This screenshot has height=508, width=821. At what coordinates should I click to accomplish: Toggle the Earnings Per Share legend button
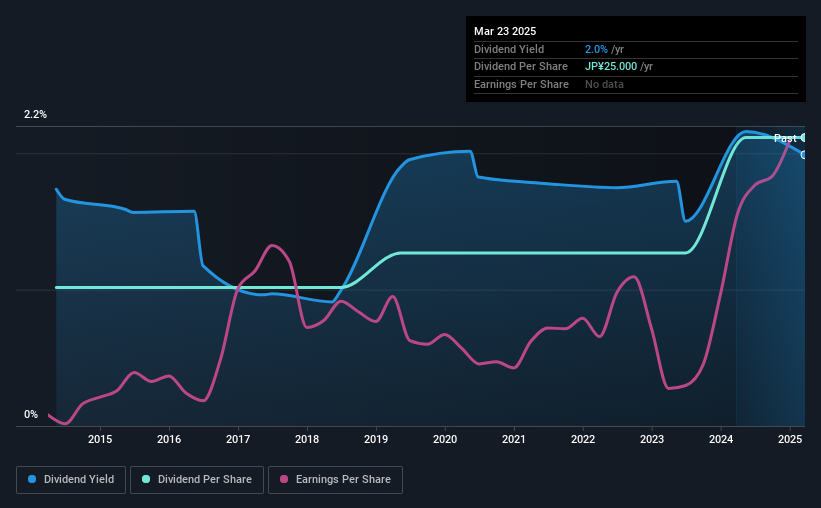335,480
